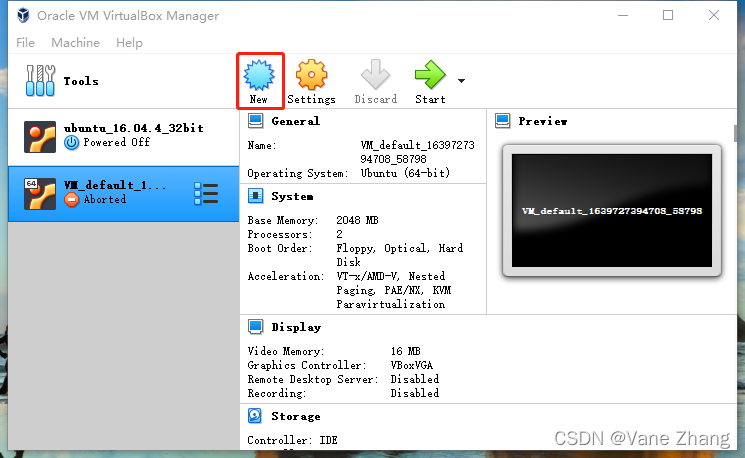Open the VM_default list menu icon
The width and height of the screenshot is (745, 458).
point(206,194)
